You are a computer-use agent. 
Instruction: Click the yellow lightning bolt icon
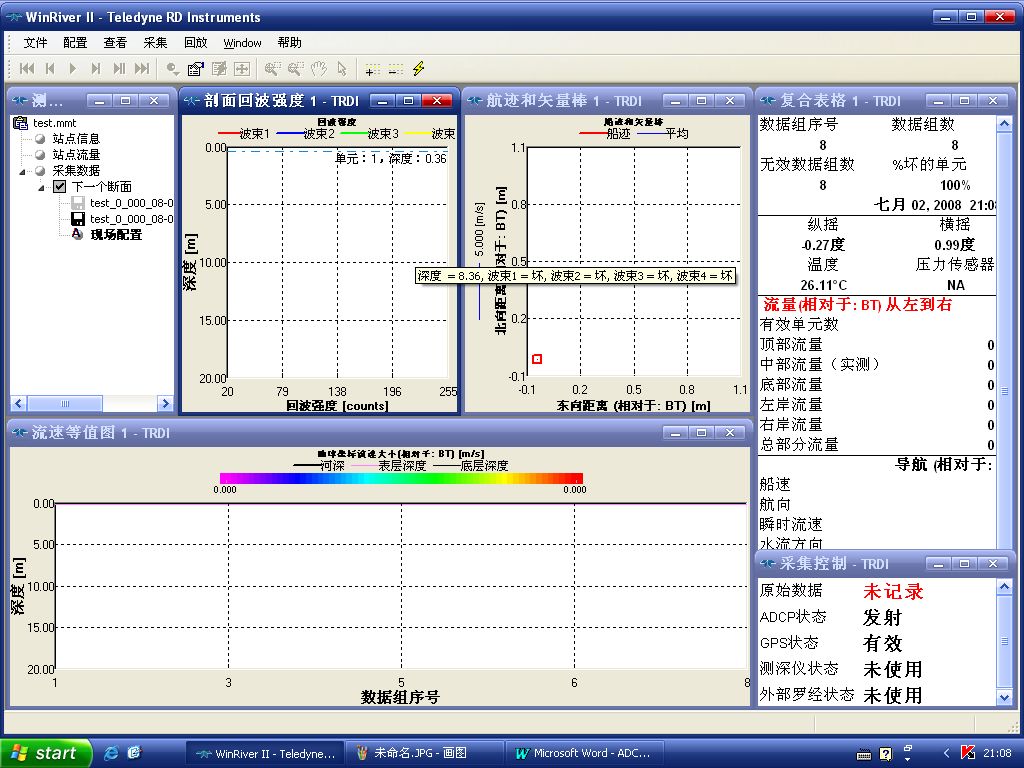418,69
